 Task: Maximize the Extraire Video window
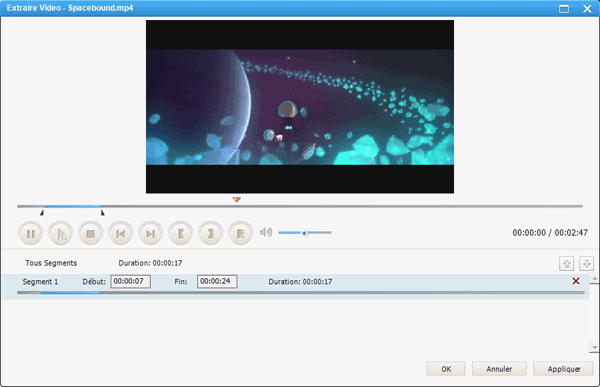pyautogui.click(x=564, y=8)
